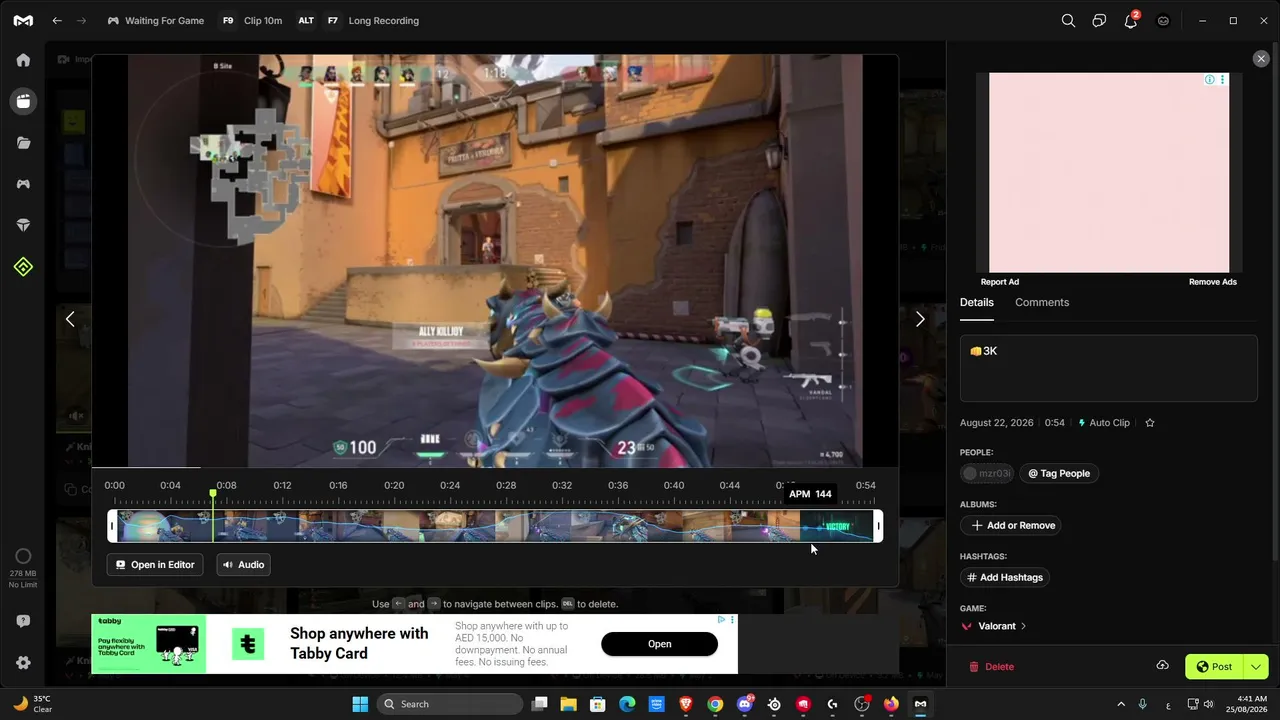1280x720 pixels.
Task: Show hidden system tray icons
Action: [x=1121, y=704]
